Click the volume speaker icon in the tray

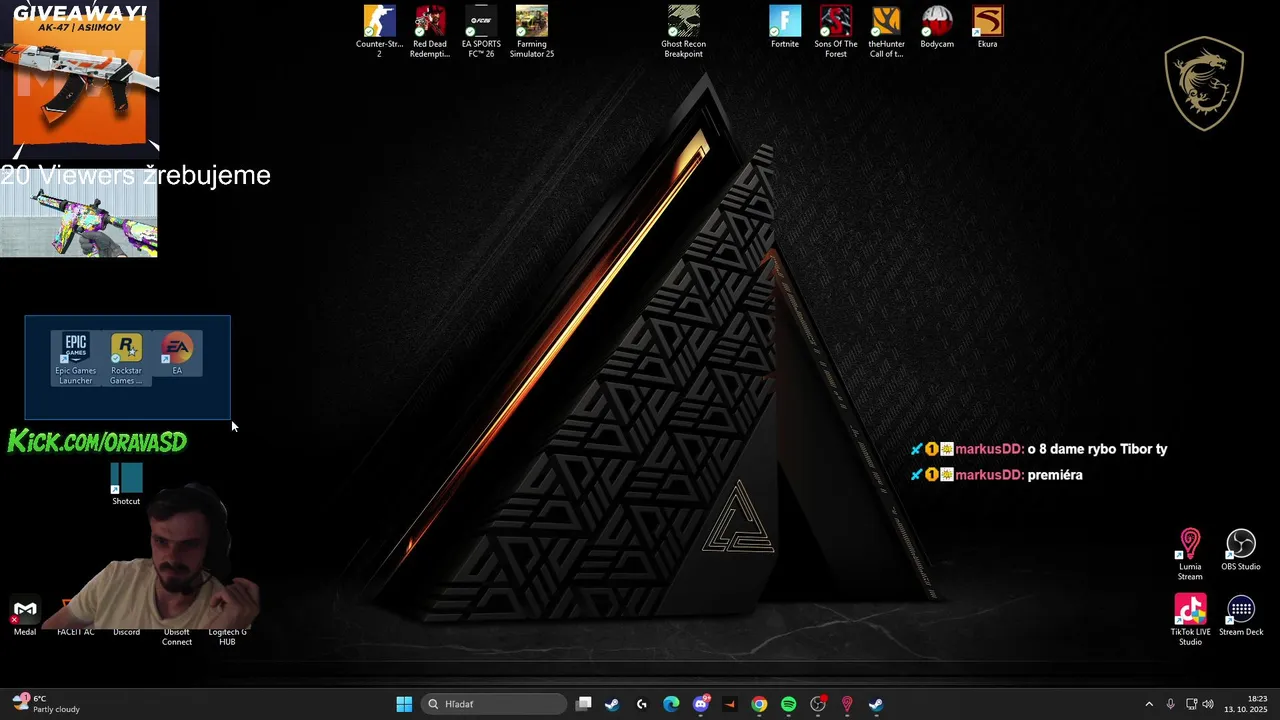[x=1208, y=704]
